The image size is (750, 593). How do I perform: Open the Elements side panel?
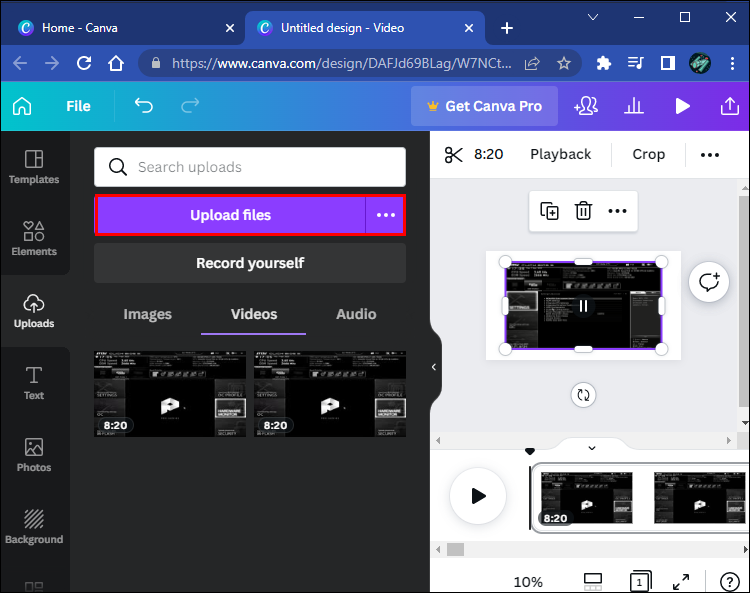(x=34, y=239)
